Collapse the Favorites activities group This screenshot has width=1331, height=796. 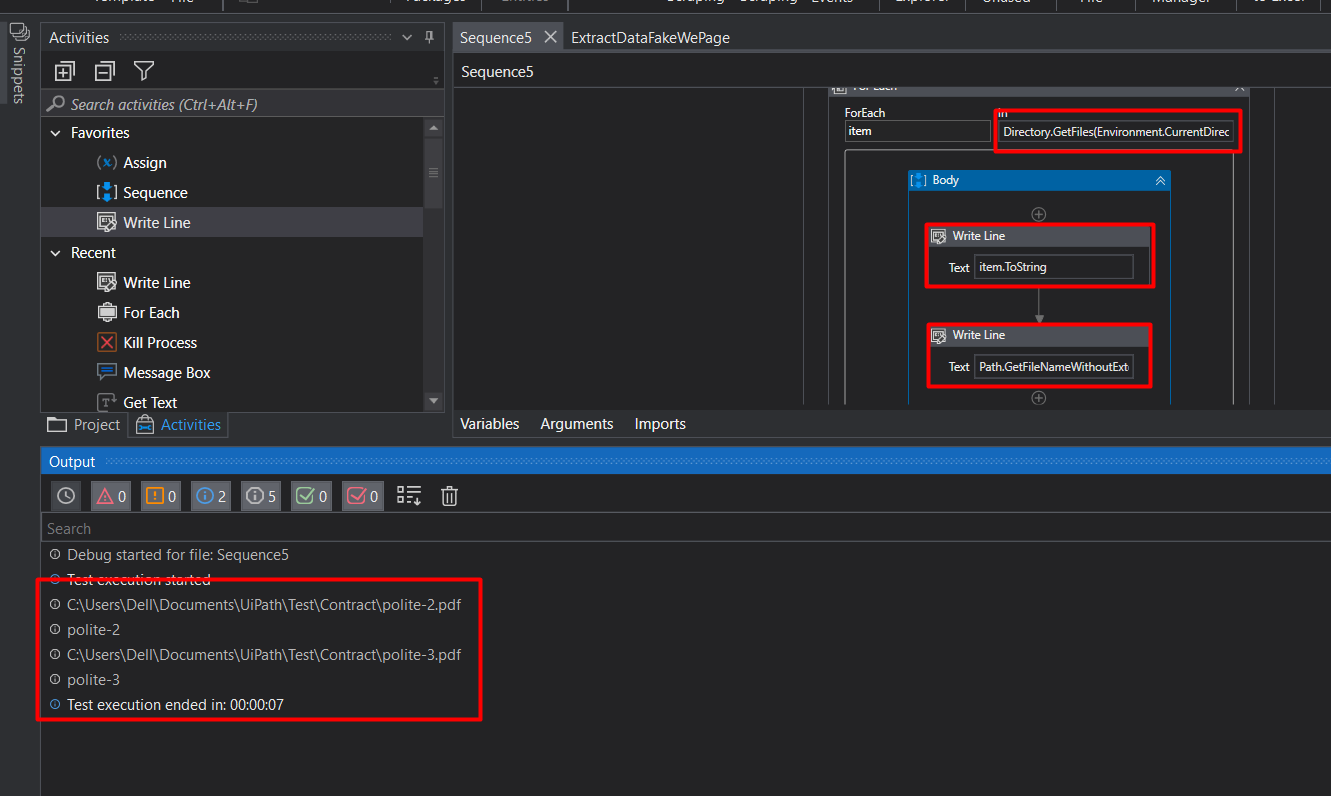(x=55, y=132)
